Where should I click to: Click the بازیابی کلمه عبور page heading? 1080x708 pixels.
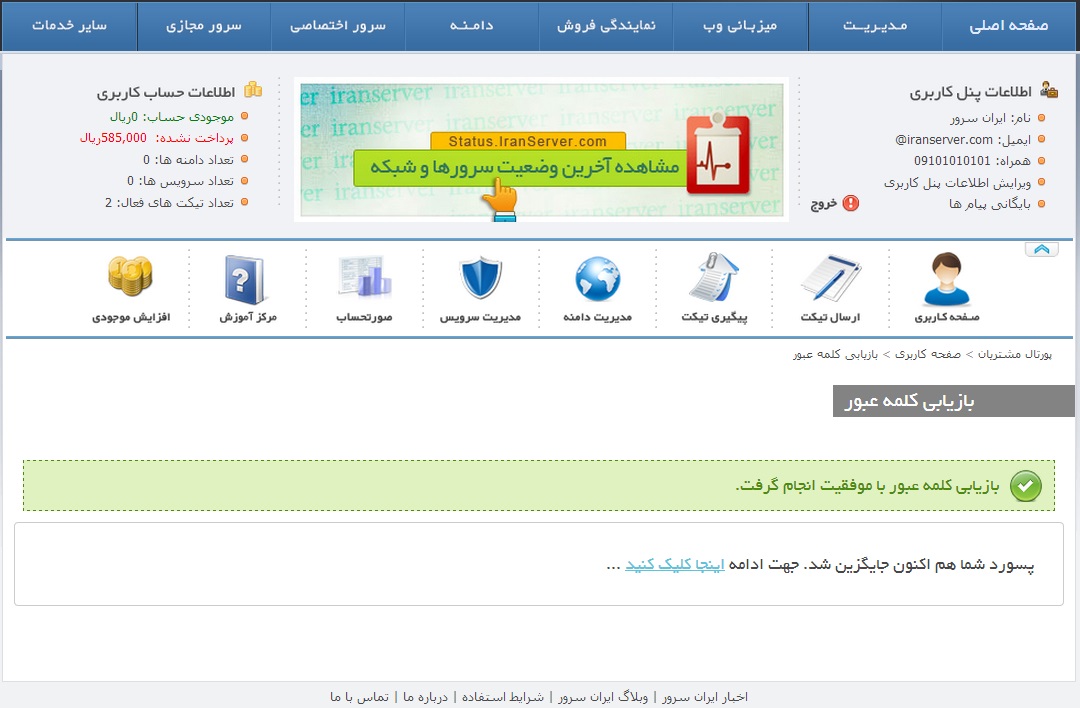point(909,402)
